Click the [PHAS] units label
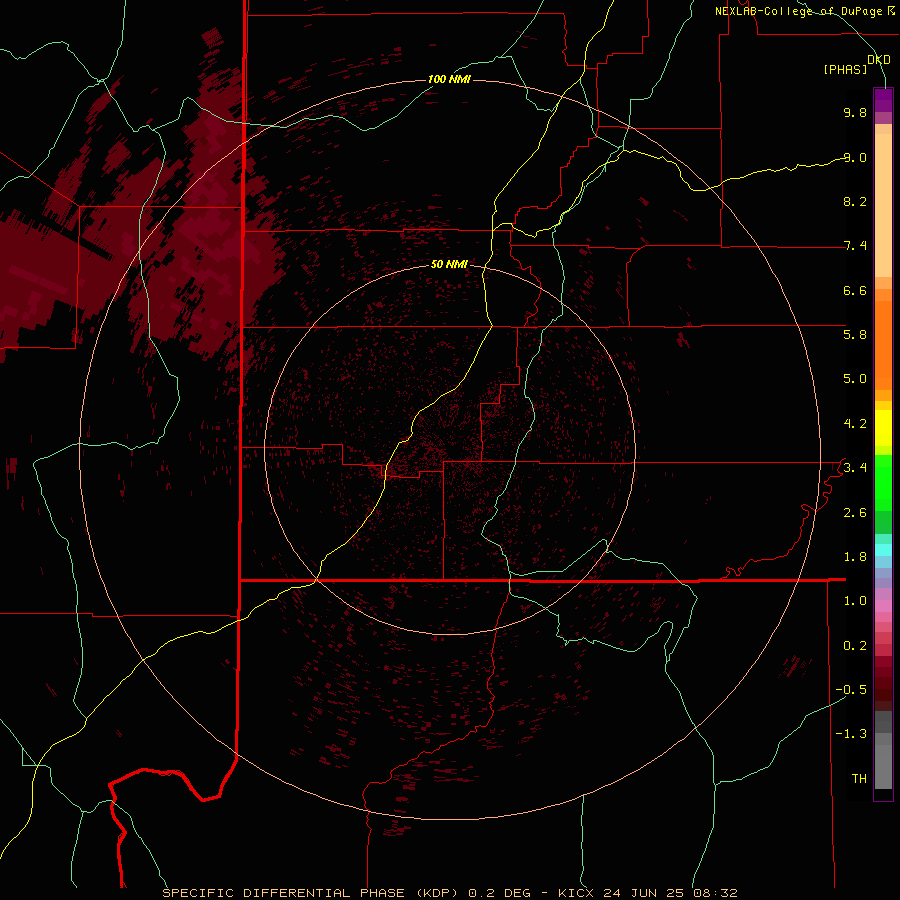The height and width of the screenshot is (900, 900). [845, 70]
